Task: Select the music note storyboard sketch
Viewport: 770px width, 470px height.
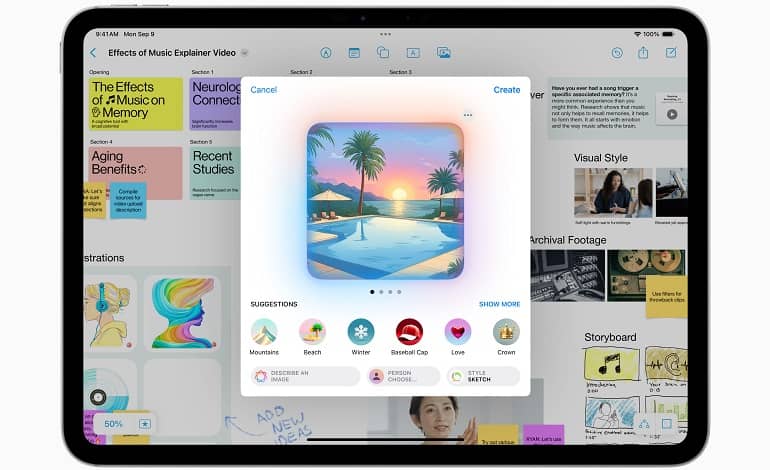Action: point(612,365)
